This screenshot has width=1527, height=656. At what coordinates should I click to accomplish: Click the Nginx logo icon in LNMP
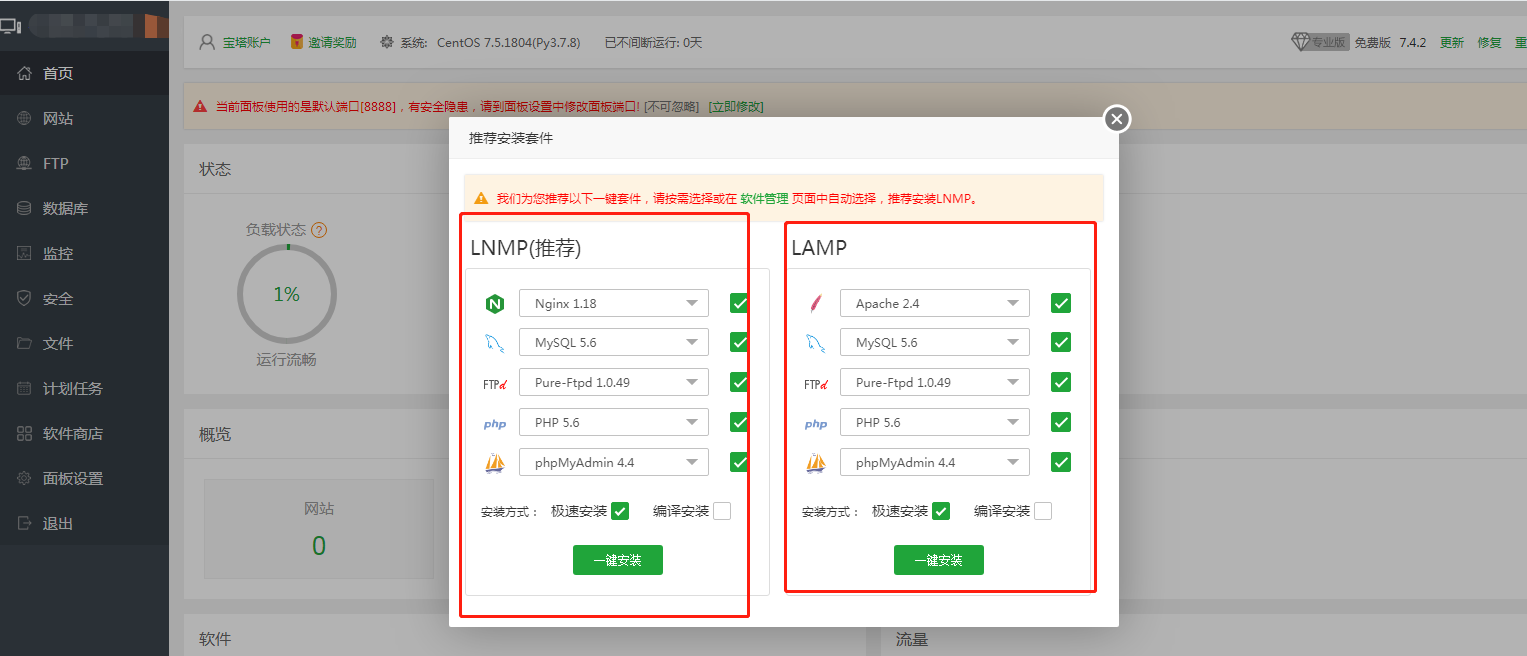[494, 303]
